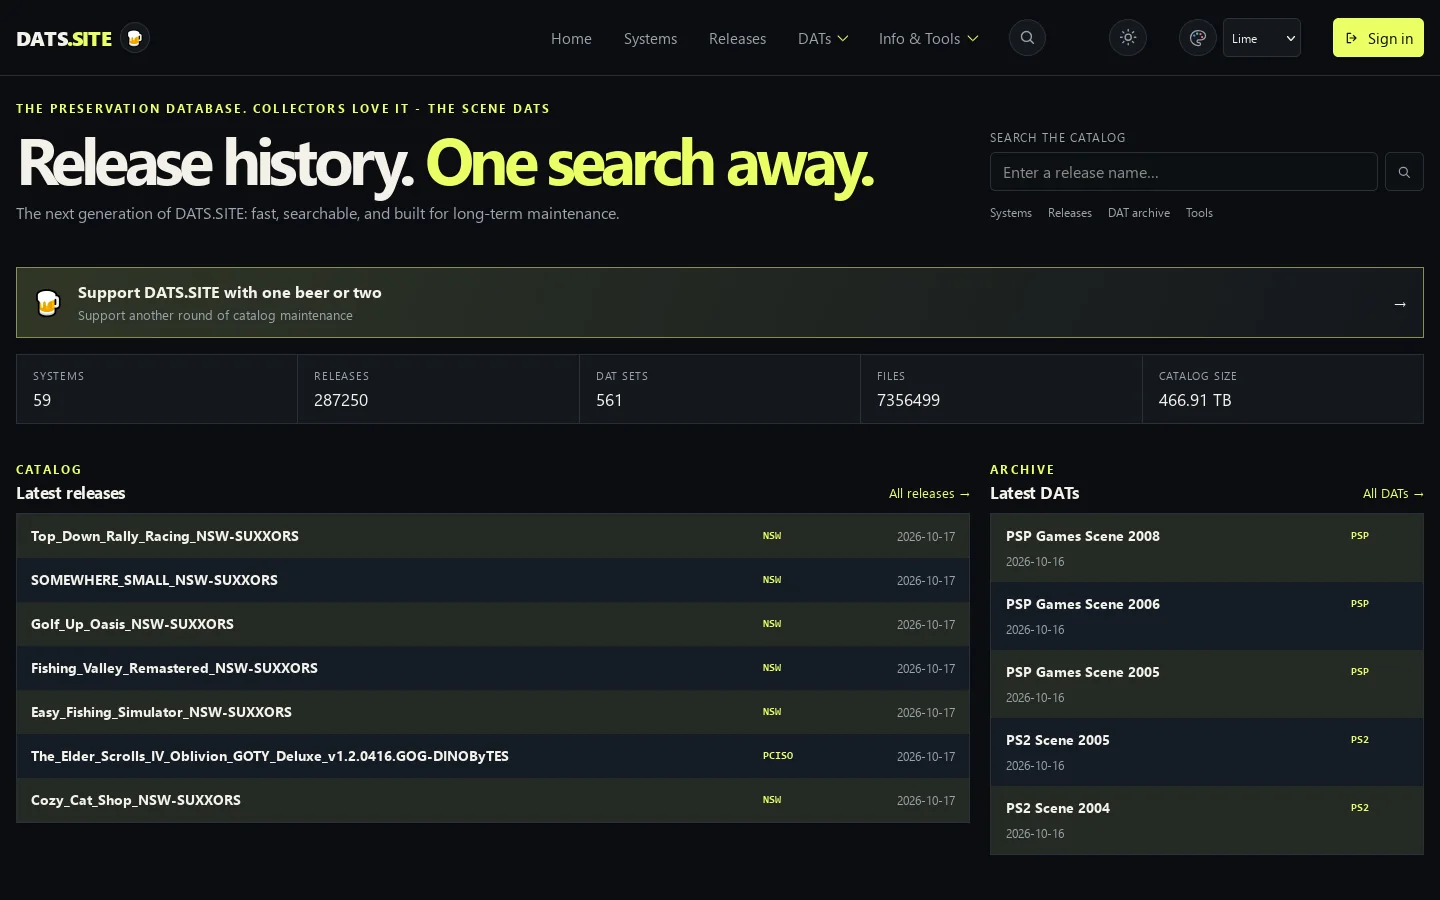Click the DAT archive quick link
Screen dimensions: 1440x900
[x=1139, y=213]
